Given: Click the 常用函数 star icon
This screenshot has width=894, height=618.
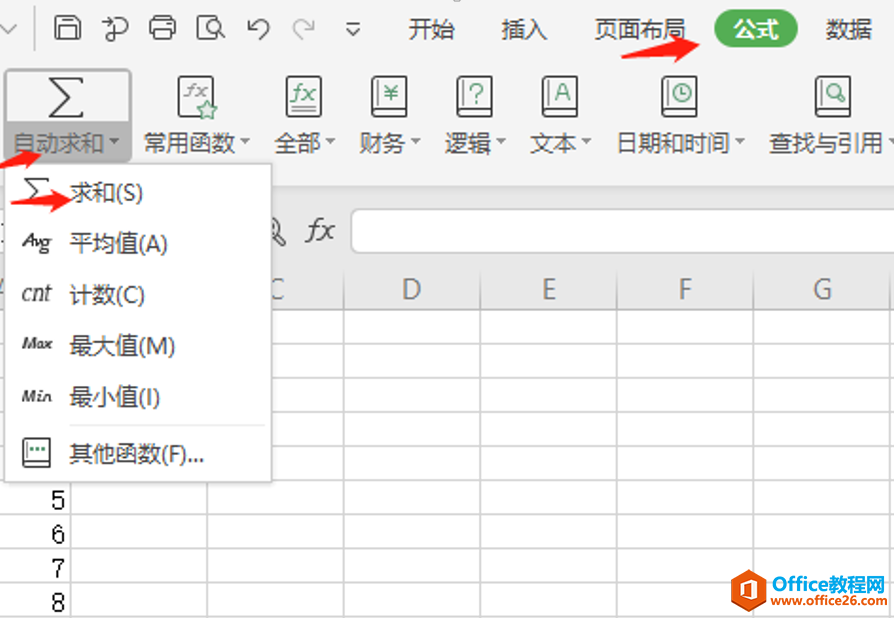Looking at the screenshot, I should click(x=197, y=97).
